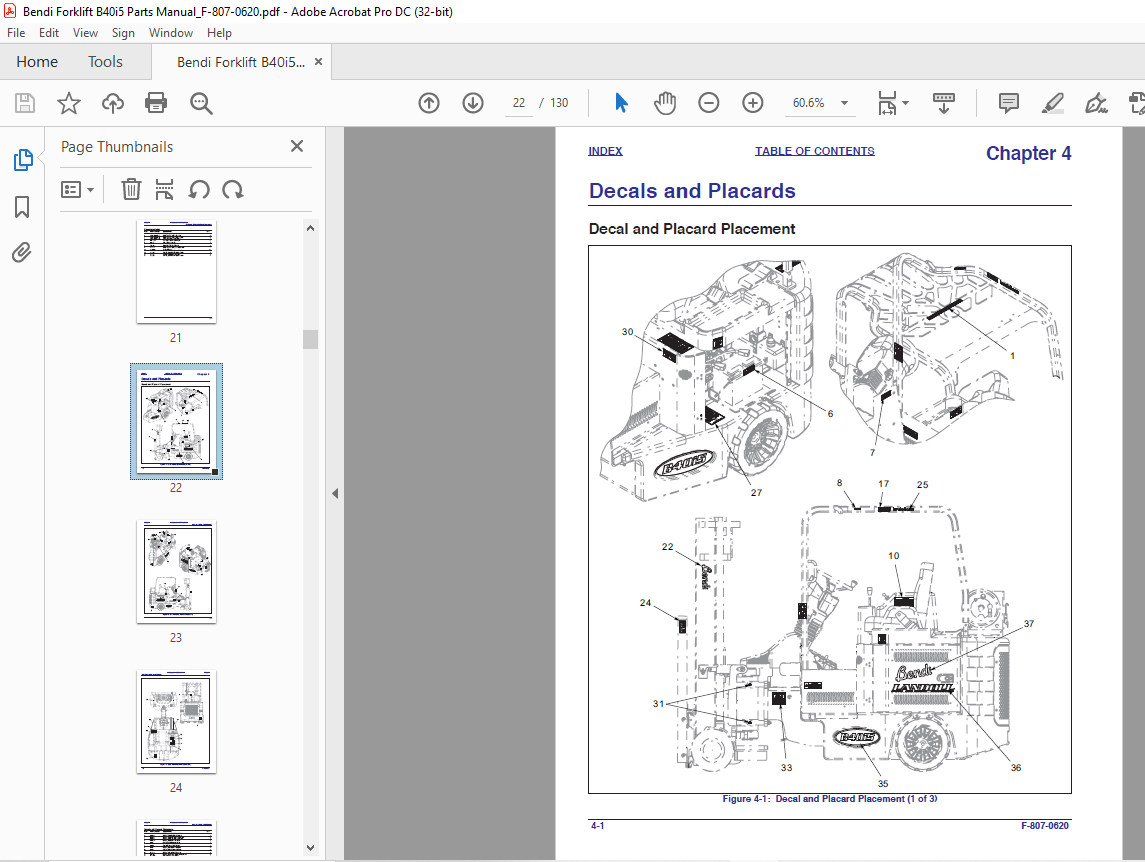The height and width of the screenshot is (862, 1145).
Task: Open thumbnails options dropdown menu
Action: 77,190
